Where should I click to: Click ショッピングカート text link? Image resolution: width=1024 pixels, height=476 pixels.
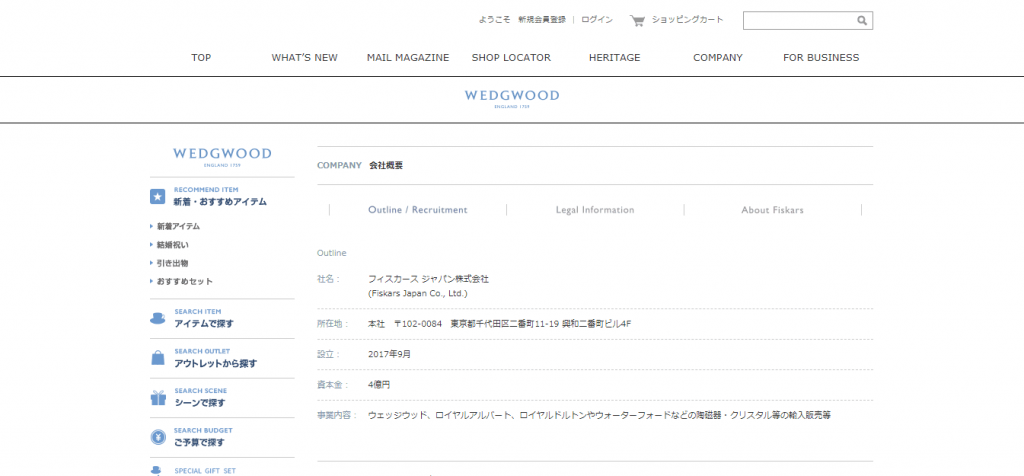pos(688,20)
